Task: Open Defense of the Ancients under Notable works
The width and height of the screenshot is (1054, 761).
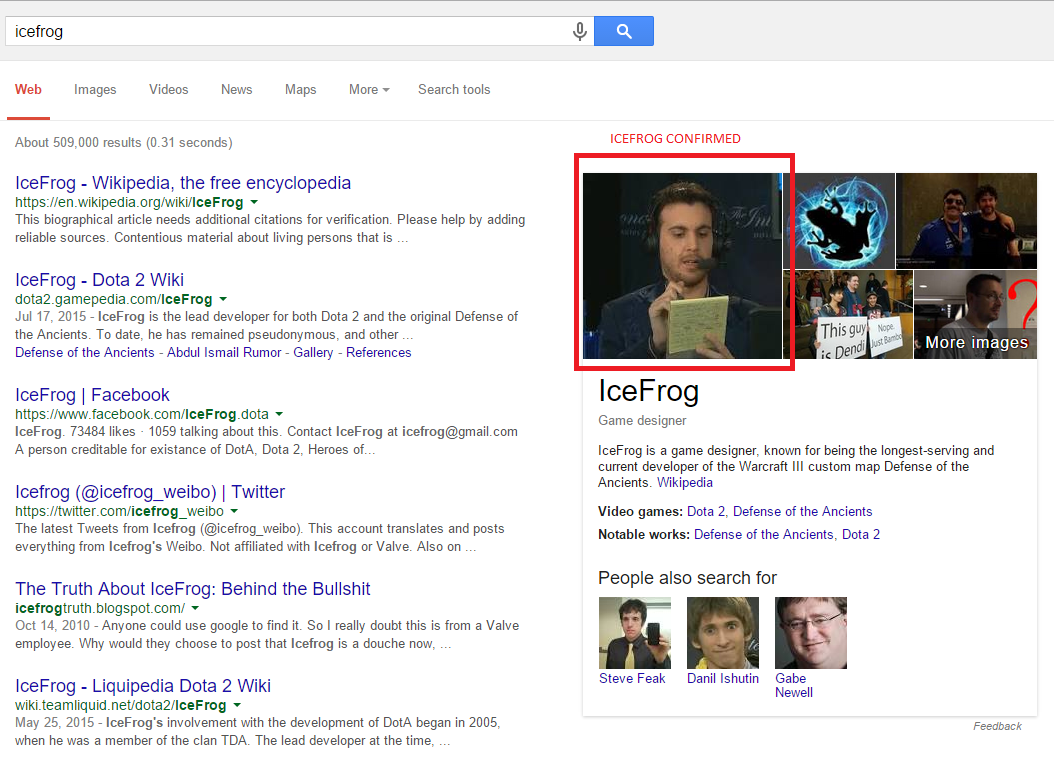Action: coord(764,534)
